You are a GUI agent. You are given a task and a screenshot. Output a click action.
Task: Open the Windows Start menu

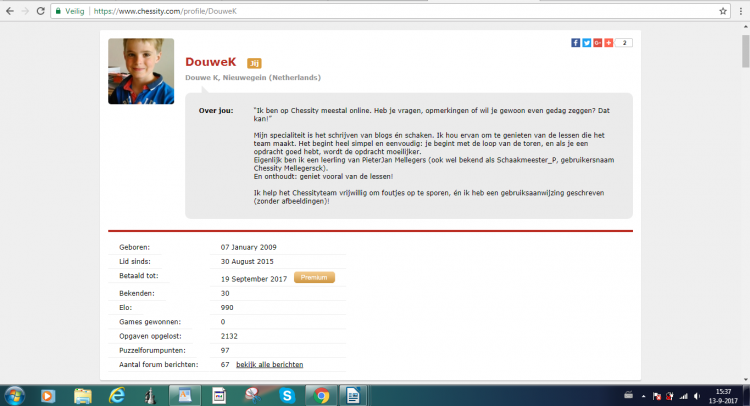click(15, 396)
